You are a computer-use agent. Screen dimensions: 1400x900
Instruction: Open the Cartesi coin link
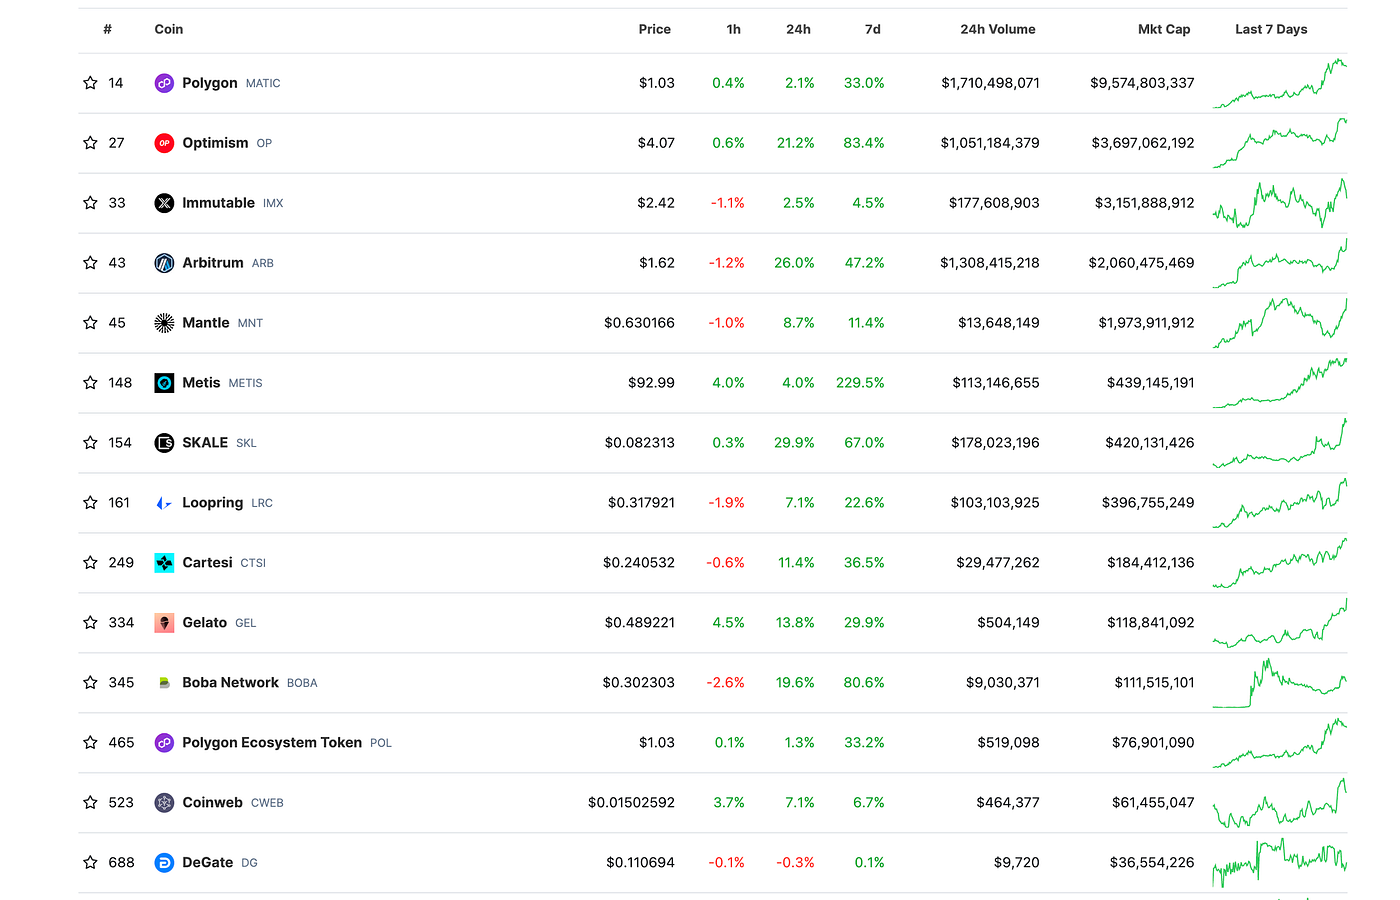(207, 563)
